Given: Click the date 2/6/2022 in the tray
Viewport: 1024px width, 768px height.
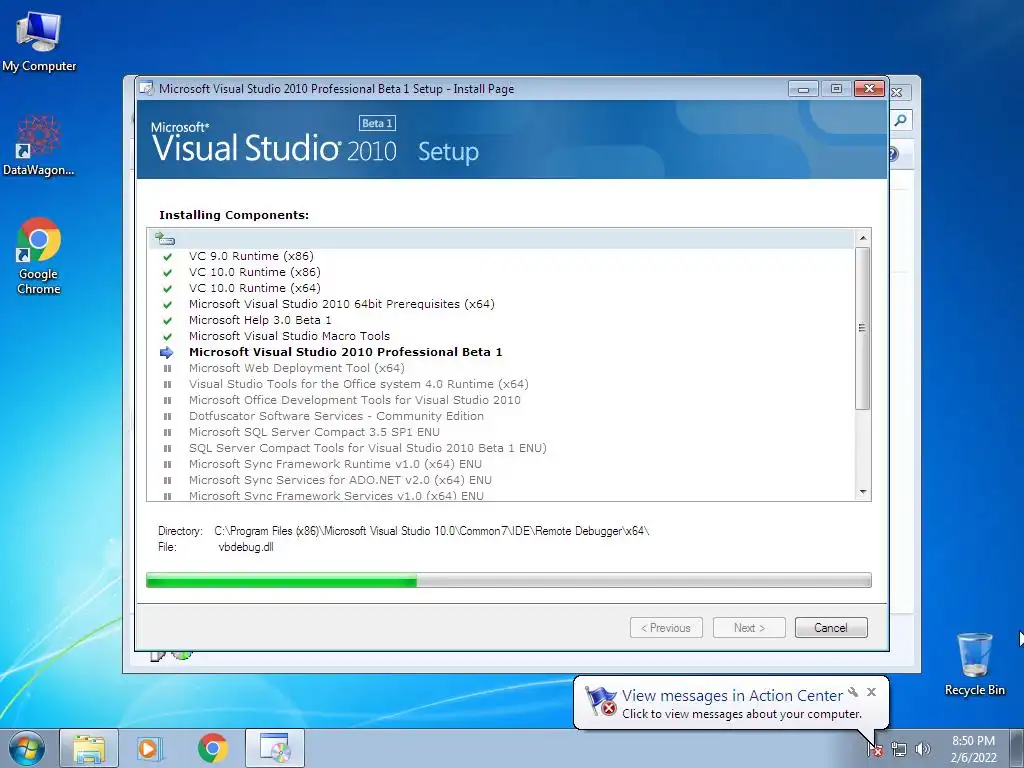Looking at the screenshot, I should coord(973,758).
